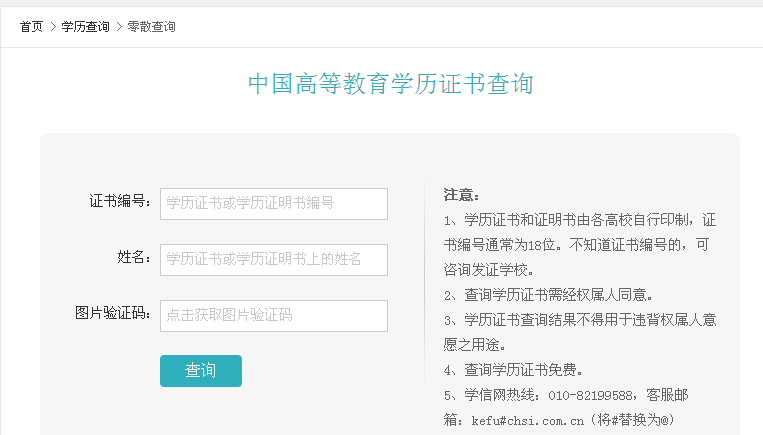Image resolution: width=763 pixels, height=435 pixels.
Task: Select the 零散查询 breadcrumb item
Action: click(x=151, y=27)
